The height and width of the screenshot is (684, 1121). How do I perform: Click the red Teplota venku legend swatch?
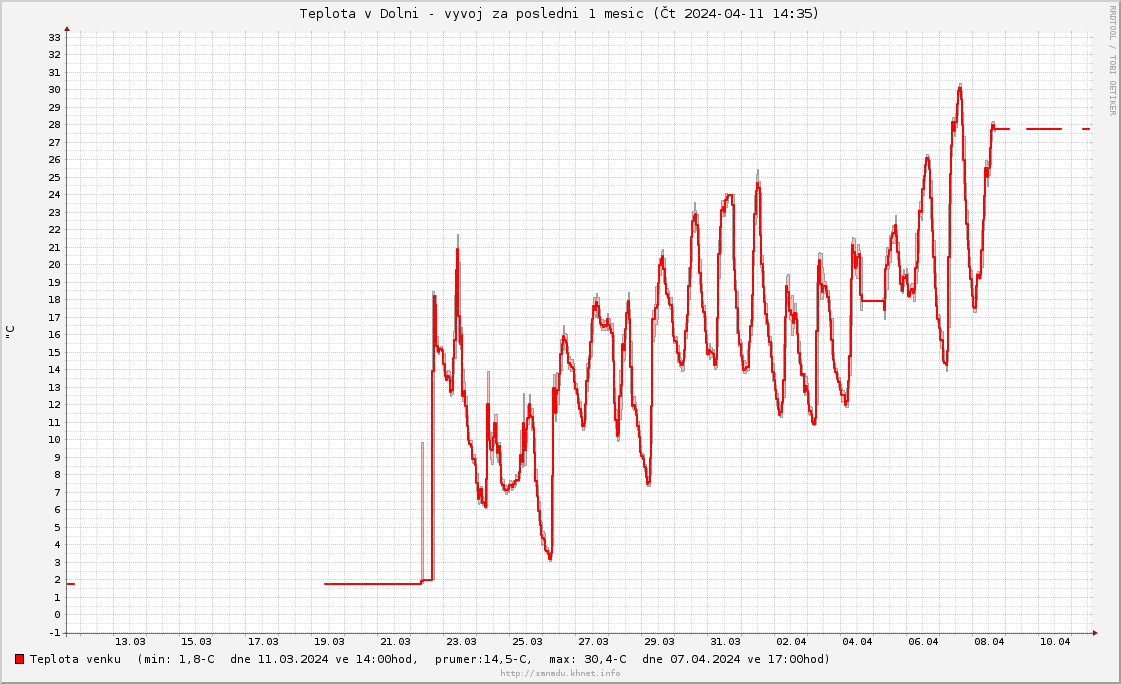19,659
